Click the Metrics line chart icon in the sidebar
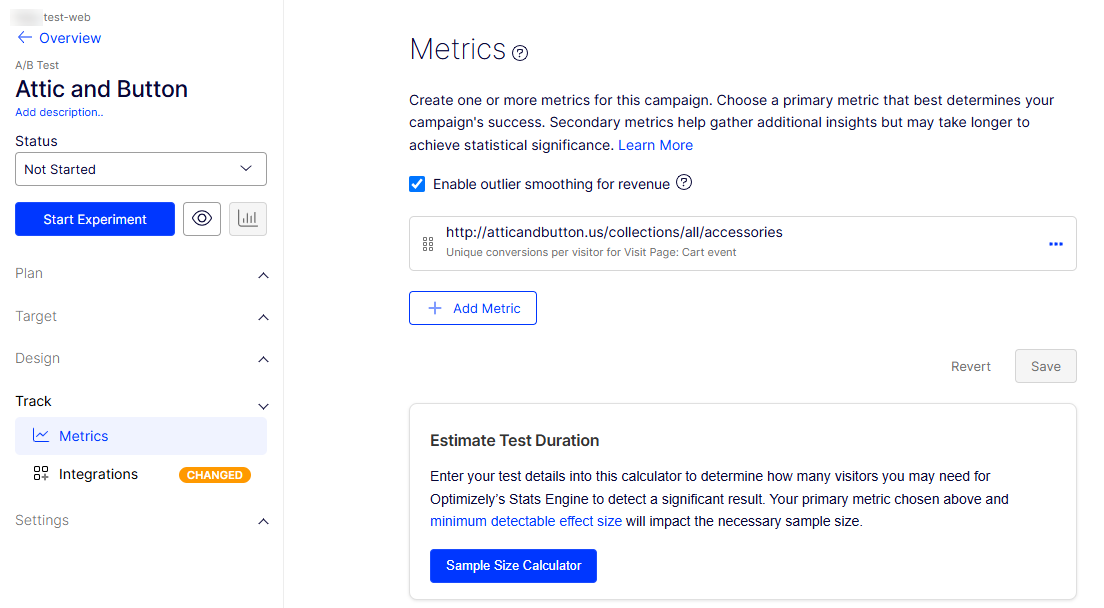This screenshot has height=608, width=1104. click(x=41, y=436)
